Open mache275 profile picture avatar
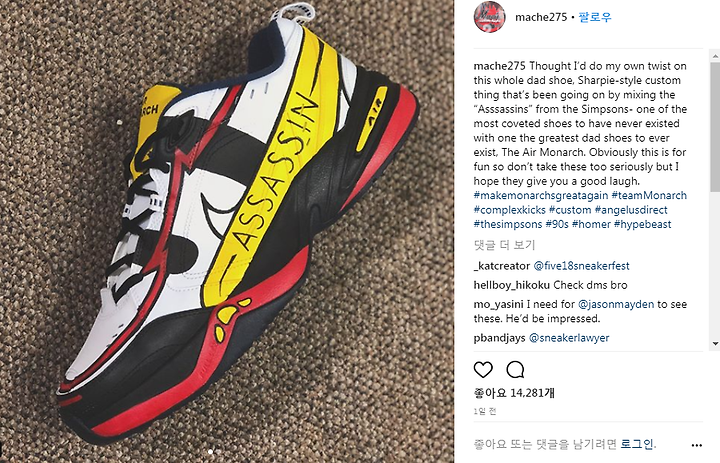 click(x=489, y=17)
